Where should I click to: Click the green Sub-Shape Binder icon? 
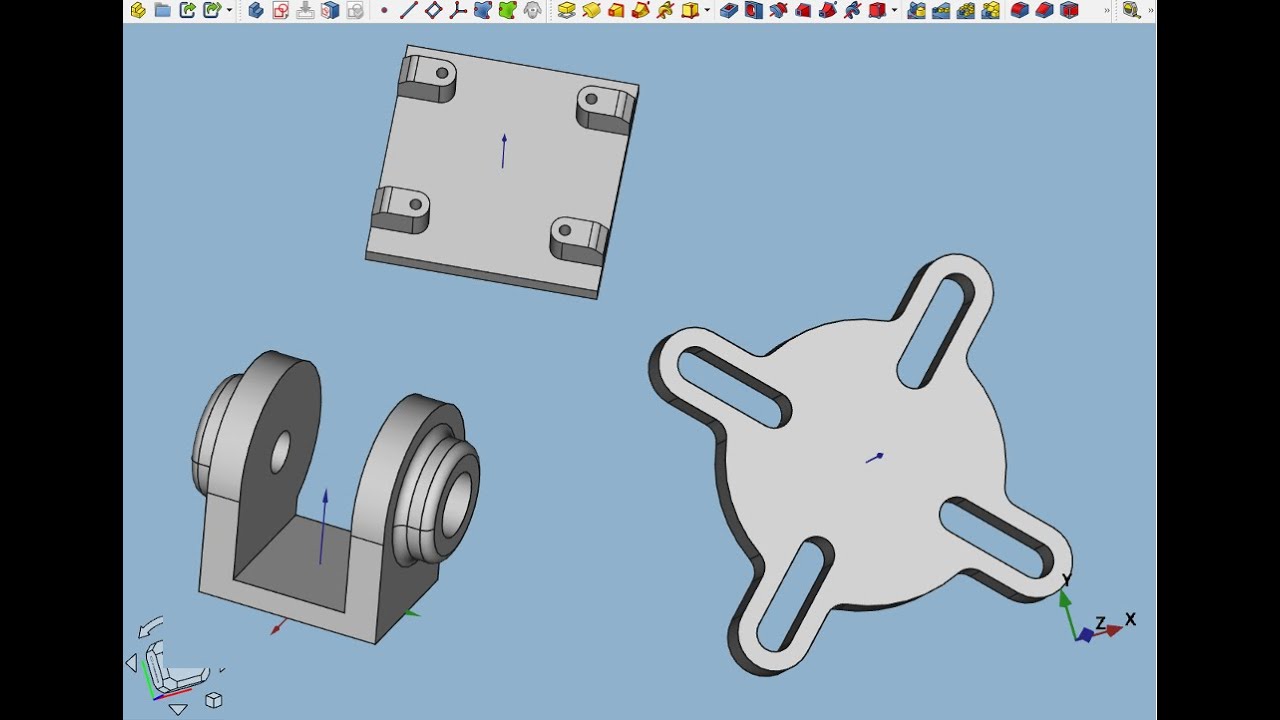pos(507,10)
